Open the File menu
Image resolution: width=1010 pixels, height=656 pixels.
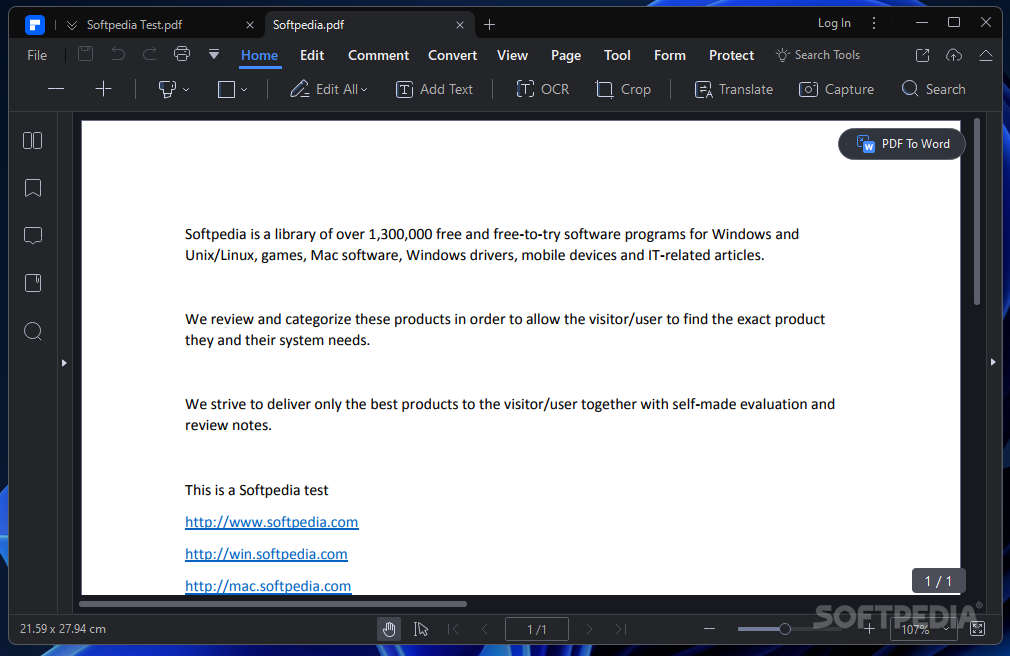(x=37, y=55)
